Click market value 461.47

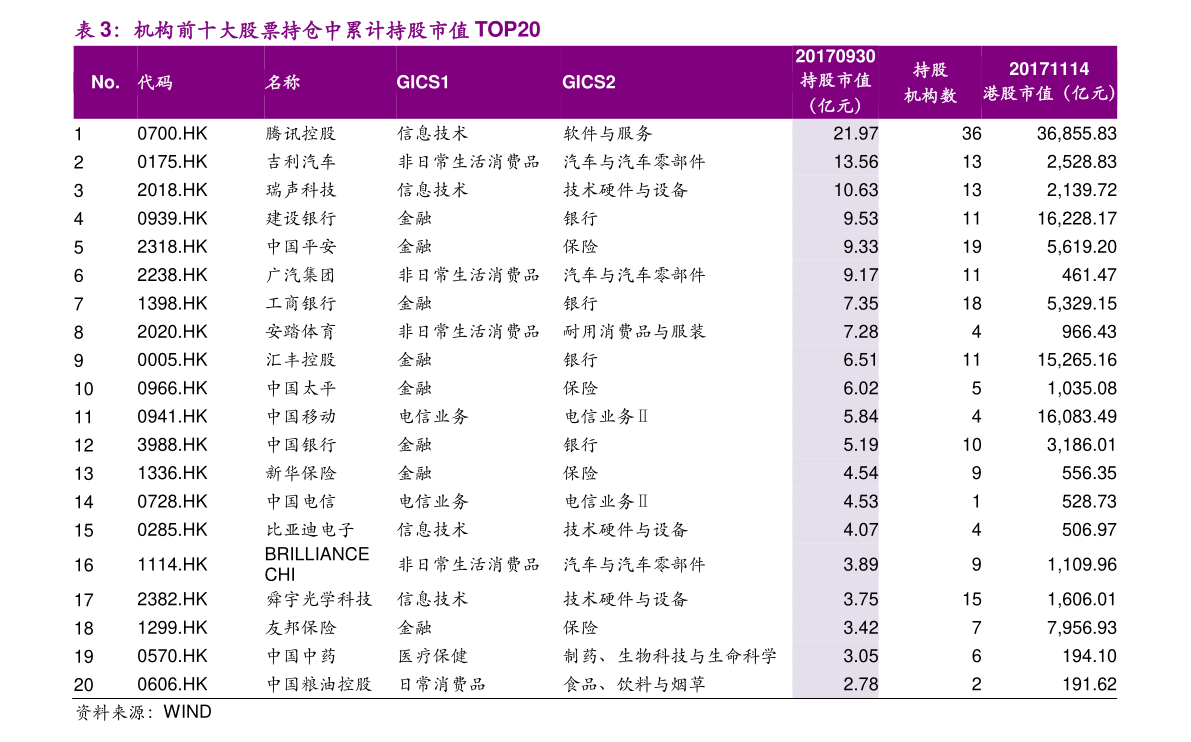point(1088,275)
